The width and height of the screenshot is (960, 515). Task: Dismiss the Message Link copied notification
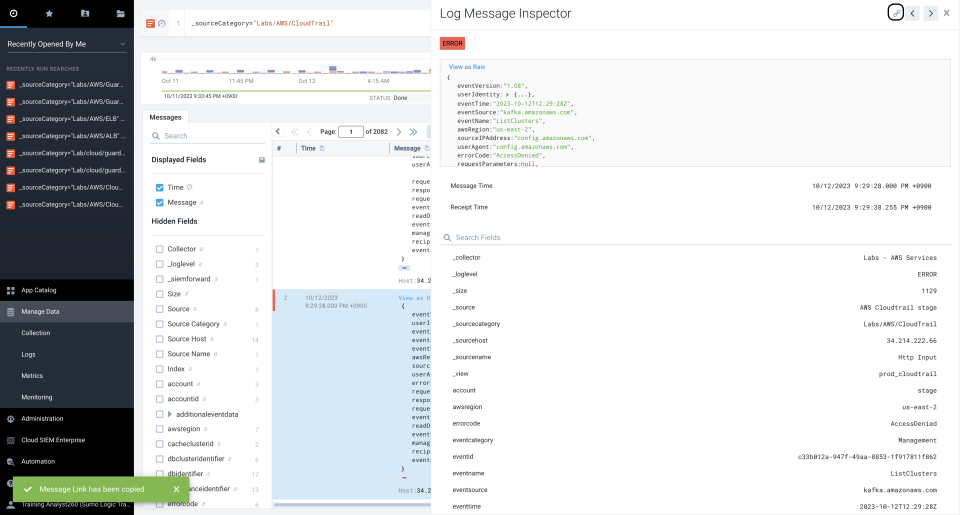pyautogui.click(x=176, y=489)
